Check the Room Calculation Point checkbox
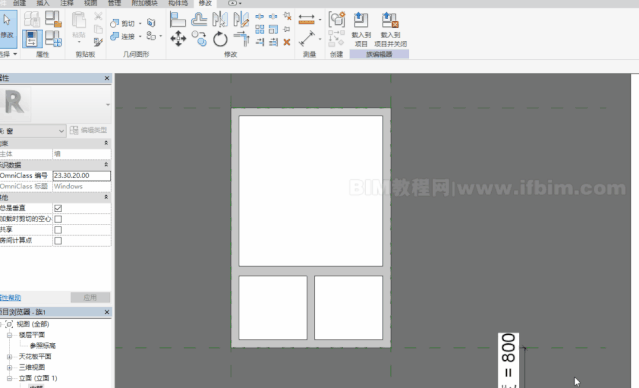 click(x=58, y=241)
